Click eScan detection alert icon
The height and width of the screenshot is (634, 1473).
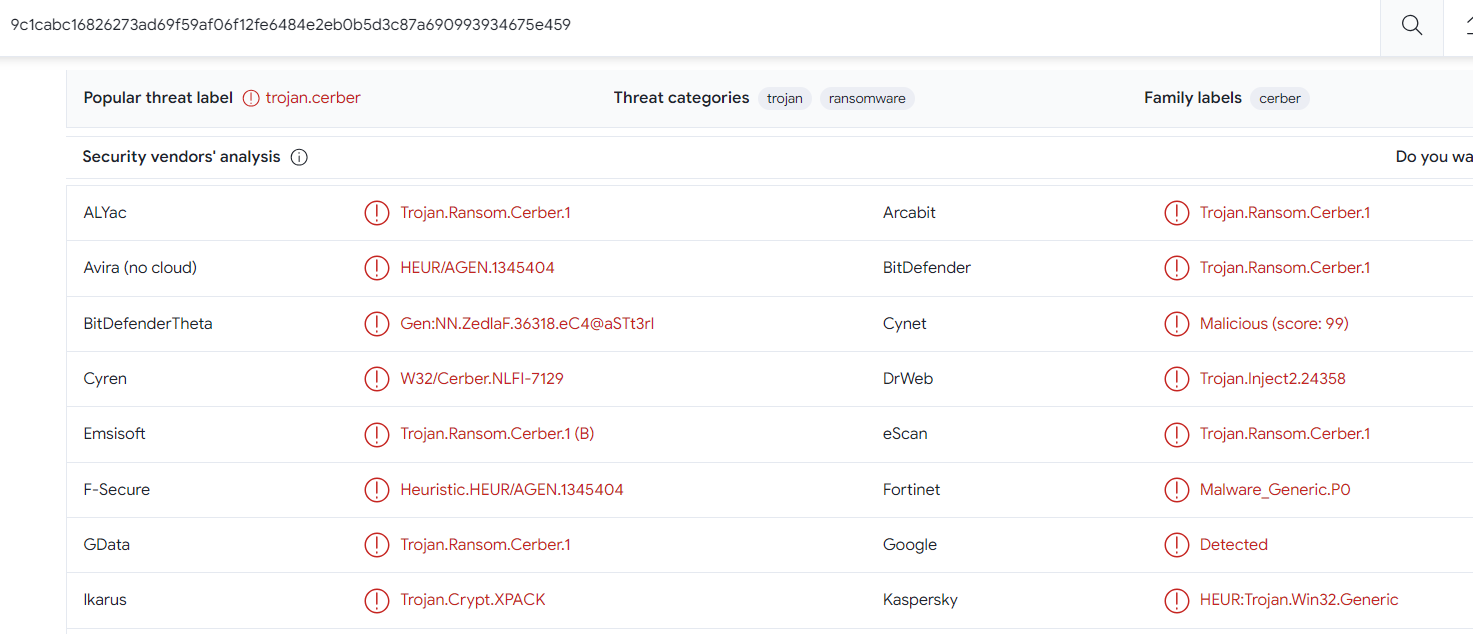click(1176, 434)
